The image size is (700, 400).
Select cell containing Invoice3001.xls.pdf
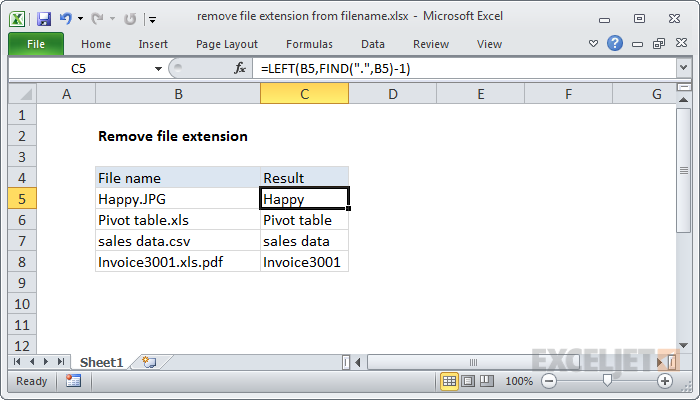point(178,262)
